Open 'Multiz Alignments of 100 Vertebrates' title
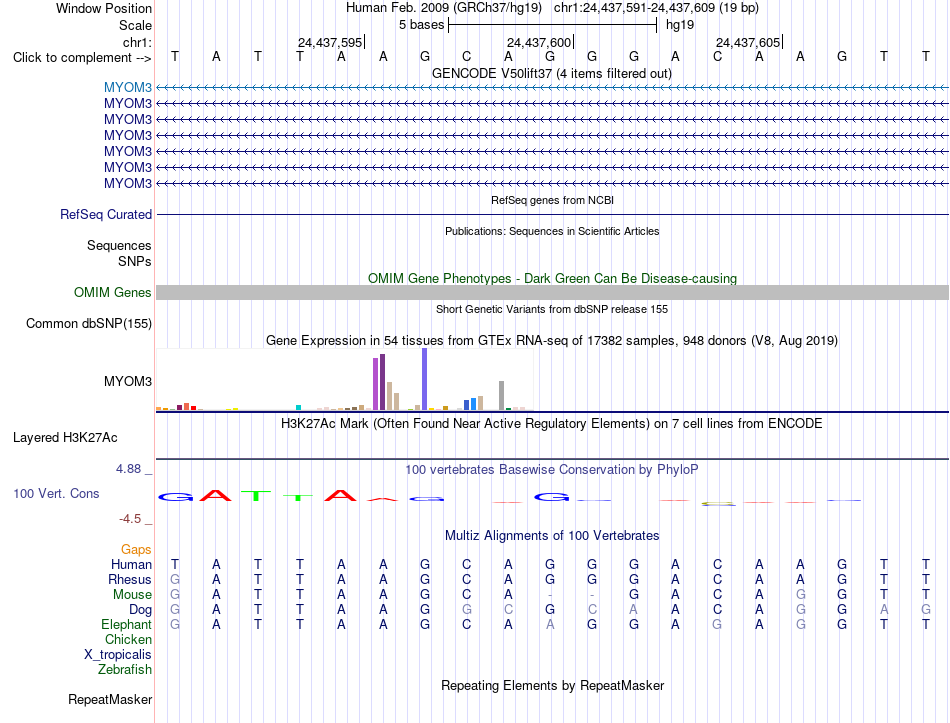The width and height of the screenshot is (950, 723). [552, 536]
